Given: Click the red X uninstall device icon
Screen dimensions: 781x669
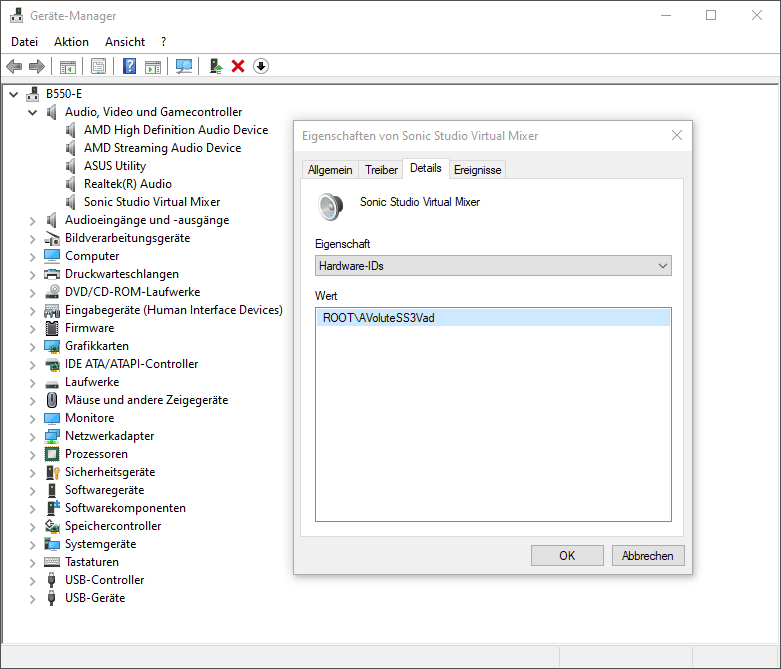Looking at the screenshot, I should (x=238, y=66).
